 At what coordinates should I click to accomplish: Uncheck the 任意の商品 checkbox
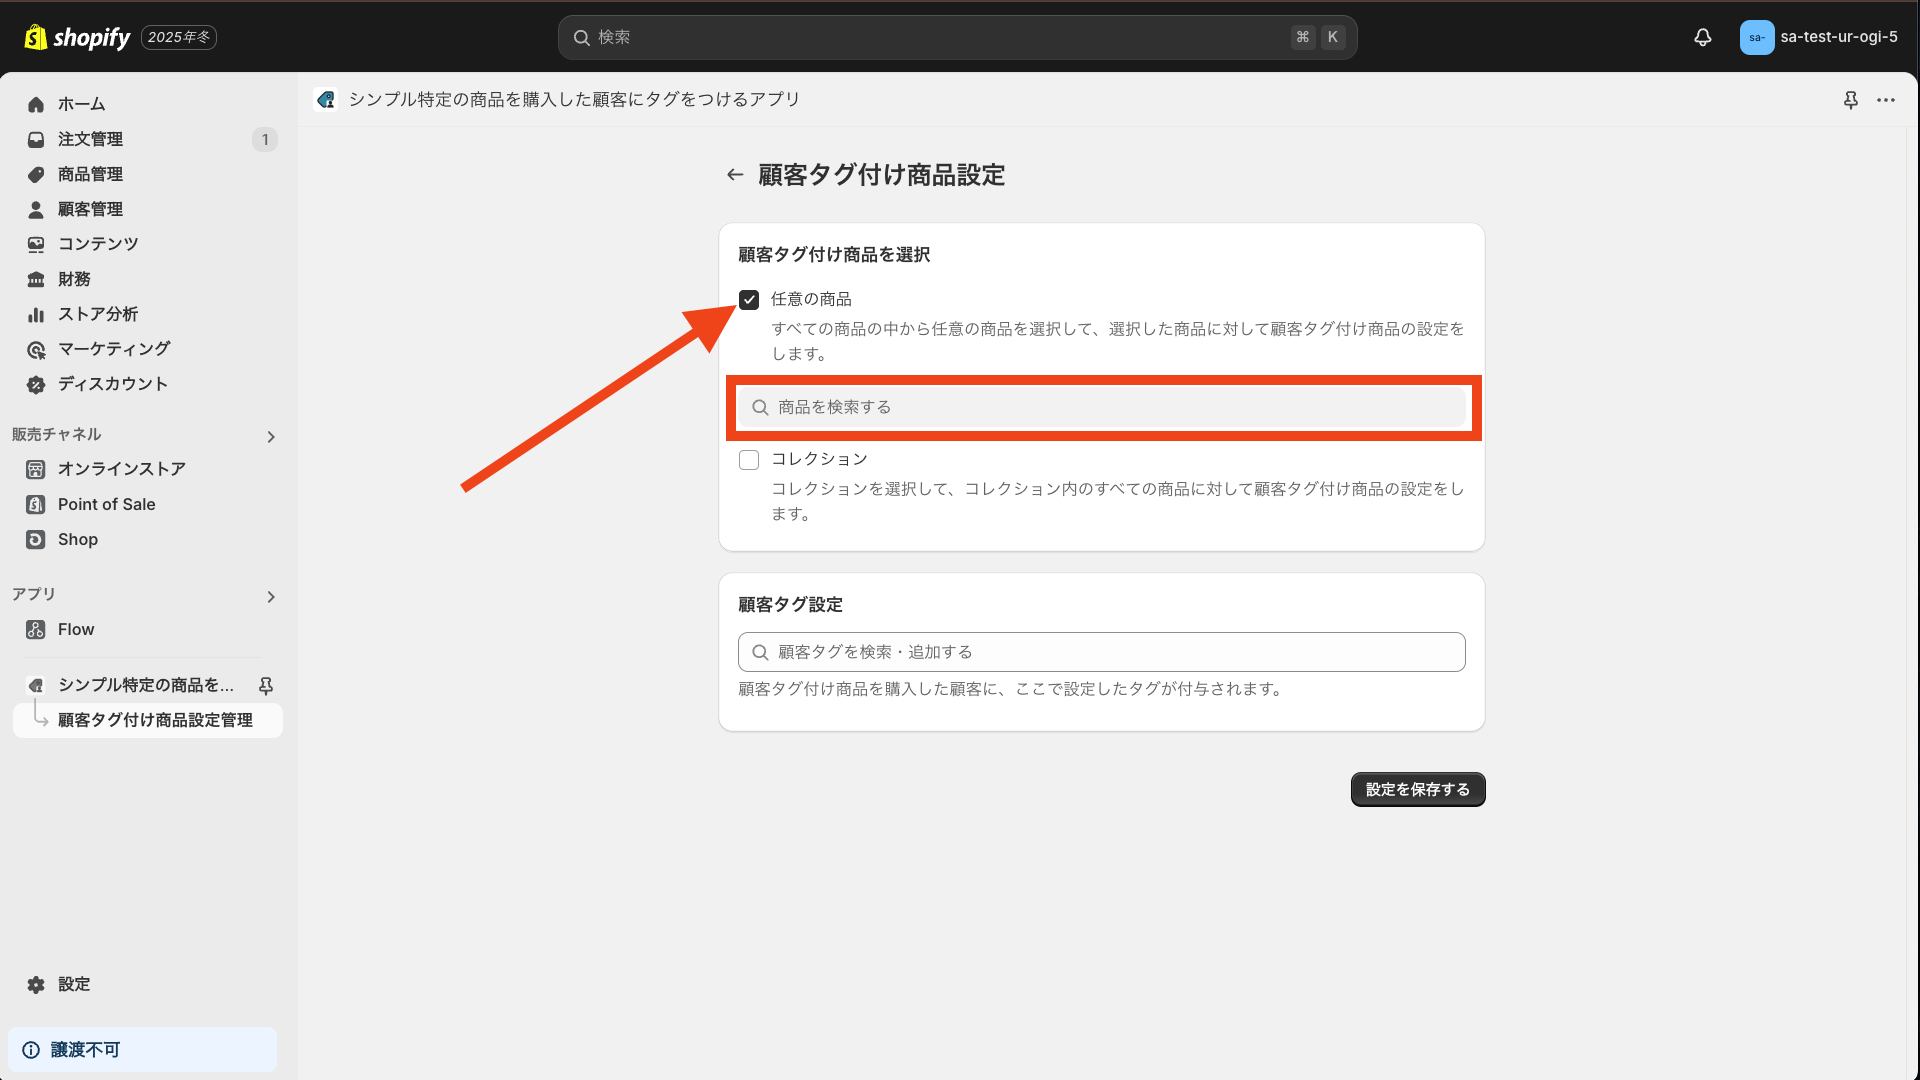pos(748,298)
